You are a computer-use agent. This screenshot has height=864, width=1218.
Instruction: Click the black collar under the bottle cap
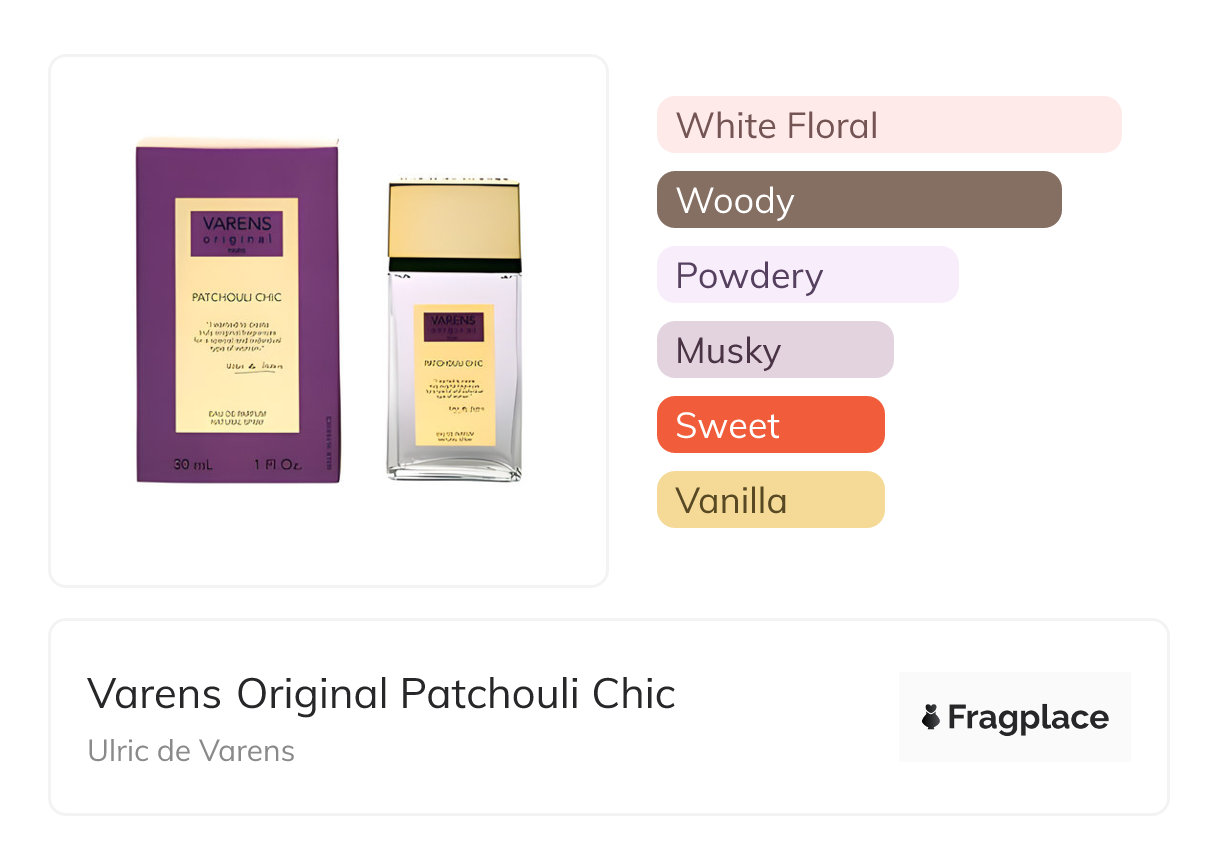point(454,265)
